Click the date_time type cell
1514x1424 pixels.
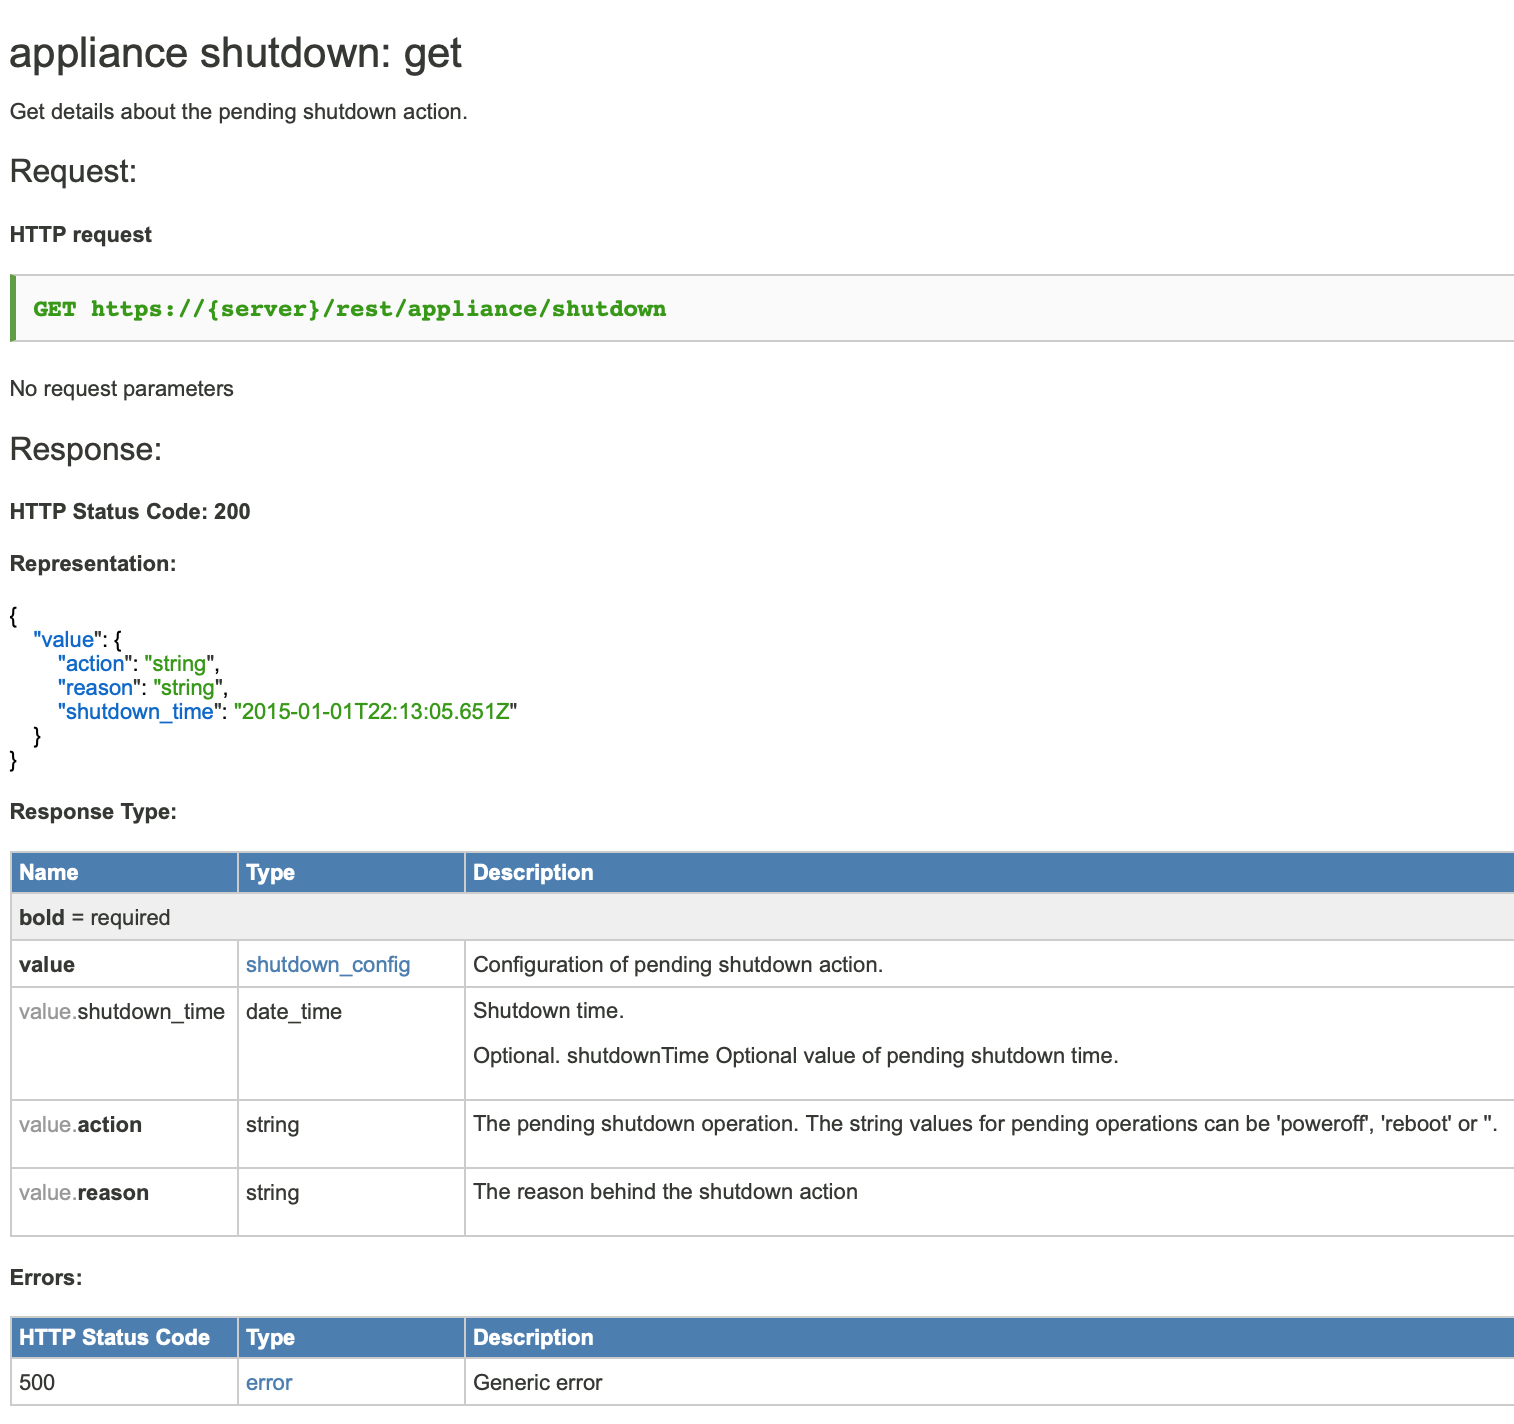(294, 1012)
